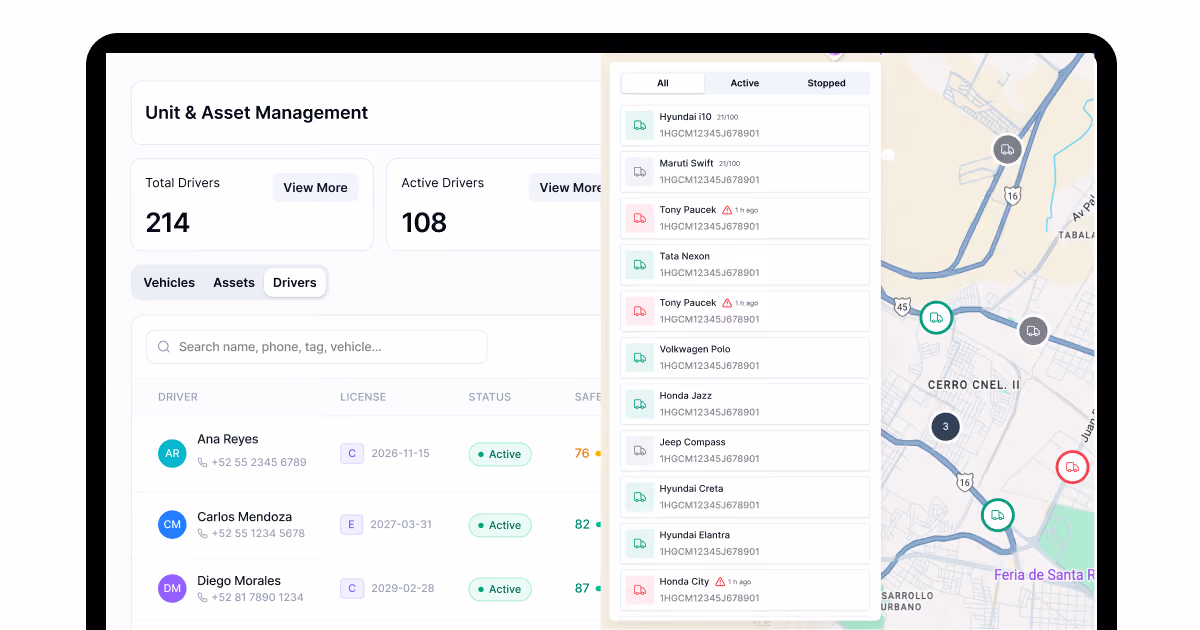
Task: Open the Volkswagen Polo vehicle row
Action: tap(745, 358)
